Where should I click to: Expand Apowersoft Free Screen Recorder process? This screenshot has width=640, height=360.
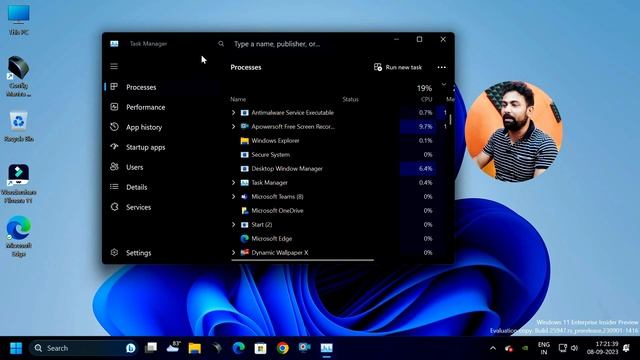[x=233, y=127]
